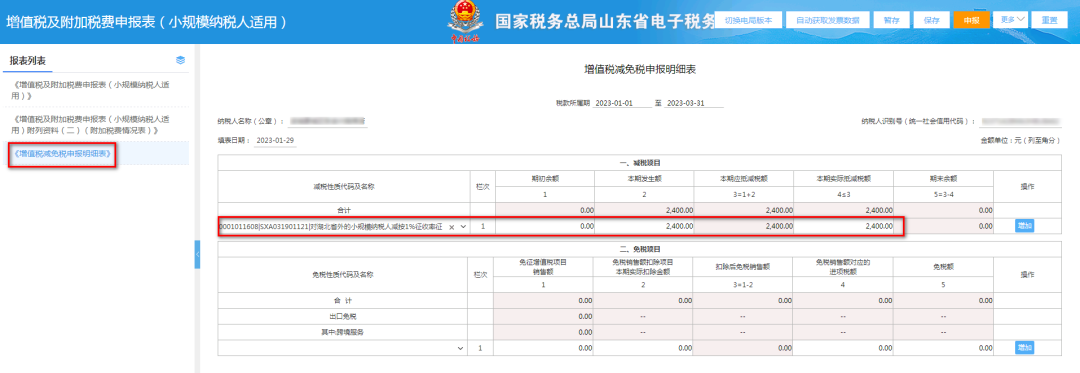
Task: Click the 重置 button
Action: [x=1050, y=20]
